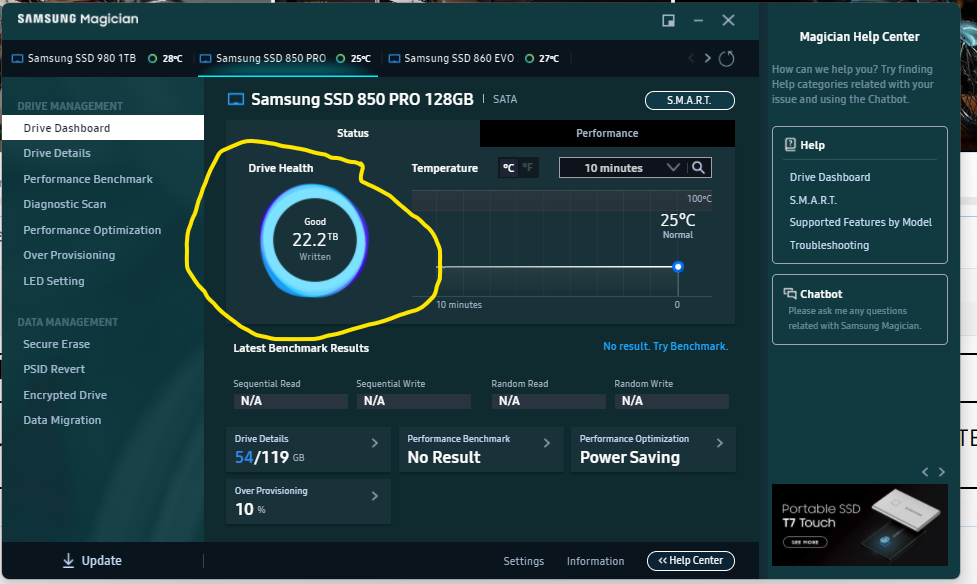The width and height of the screenshot is (977, 584).
Task: Click Samsung SSD 860 EVO drive icon
Action: [x=394, y=59]
